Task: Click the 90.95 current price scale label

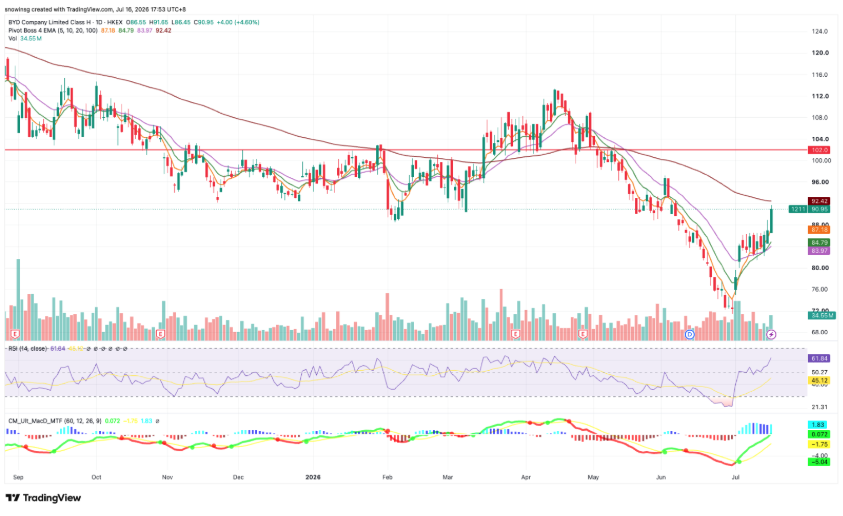Action: (x=819, y=209)
